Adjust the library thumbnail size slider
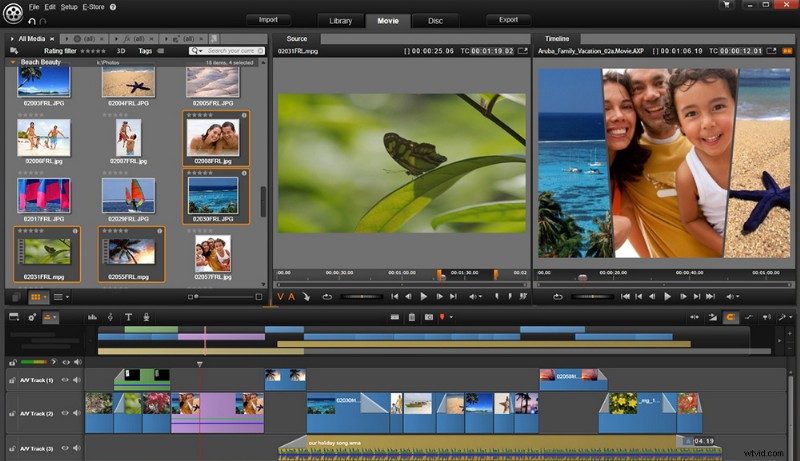800x461 pixels. (x=224, y=297)
